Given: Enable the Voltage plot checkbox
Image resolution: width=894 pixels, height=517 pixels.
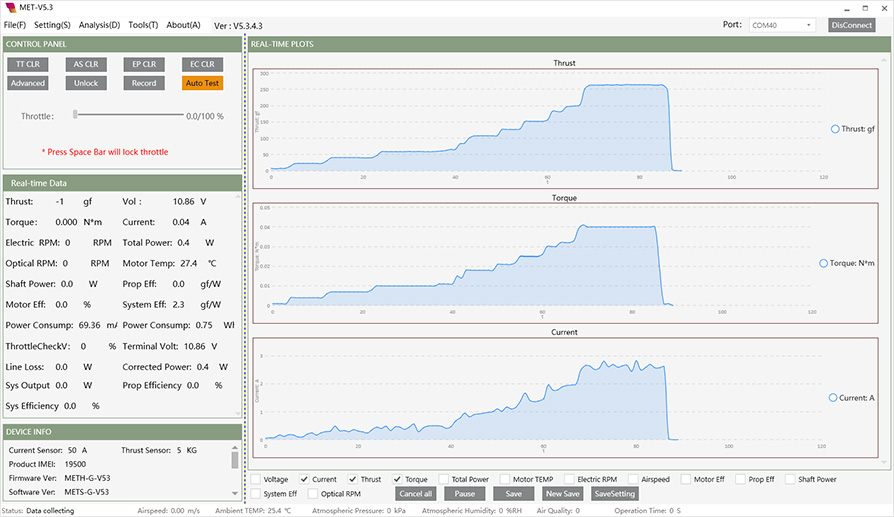Looking at the screenshot, I should pyautogui.click(x=256, y=480).
